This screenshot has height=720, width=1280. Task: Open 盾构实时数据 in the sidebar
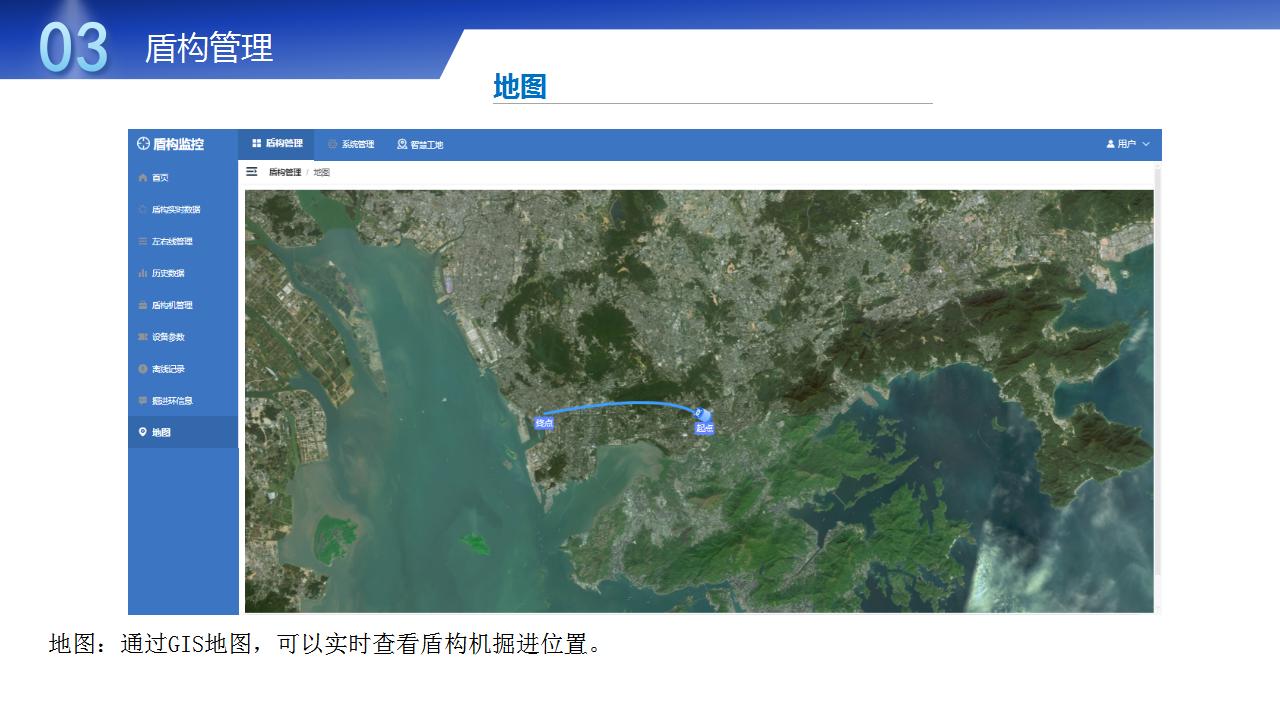(x=175, y=210)
